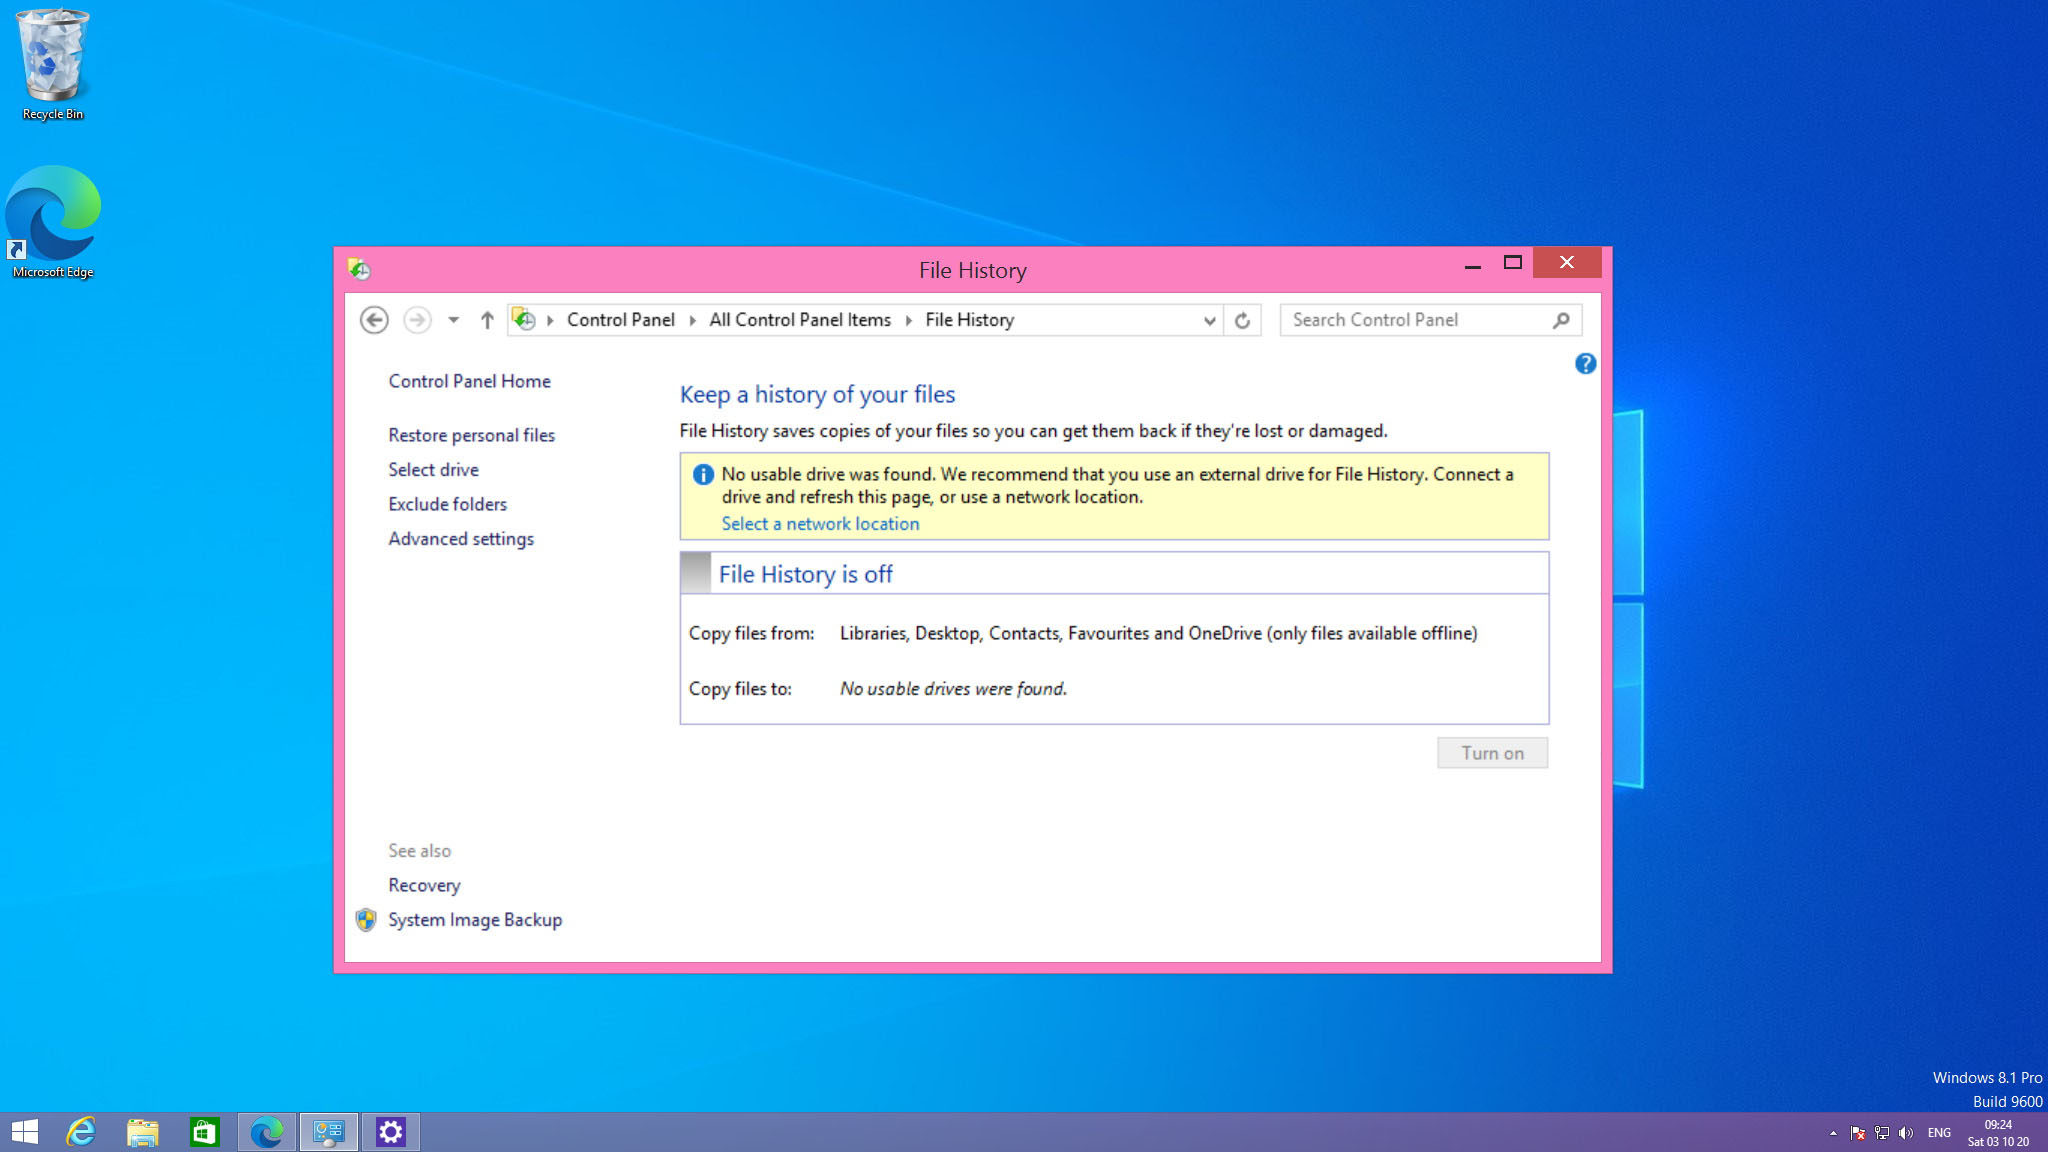2048x1152 pixels.
Task: Click the refresh button in address bar
Action: point(1242,319)
